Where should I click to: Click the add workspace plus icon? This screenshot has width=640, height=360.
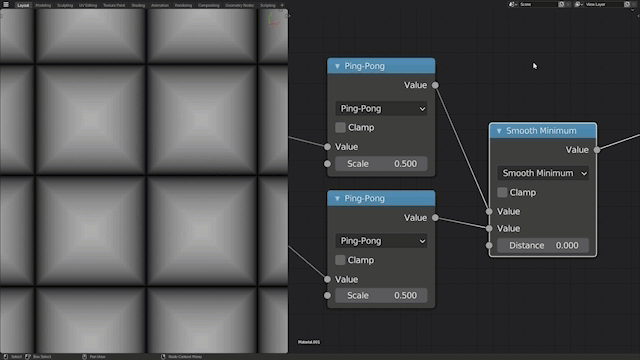point(282,5)
